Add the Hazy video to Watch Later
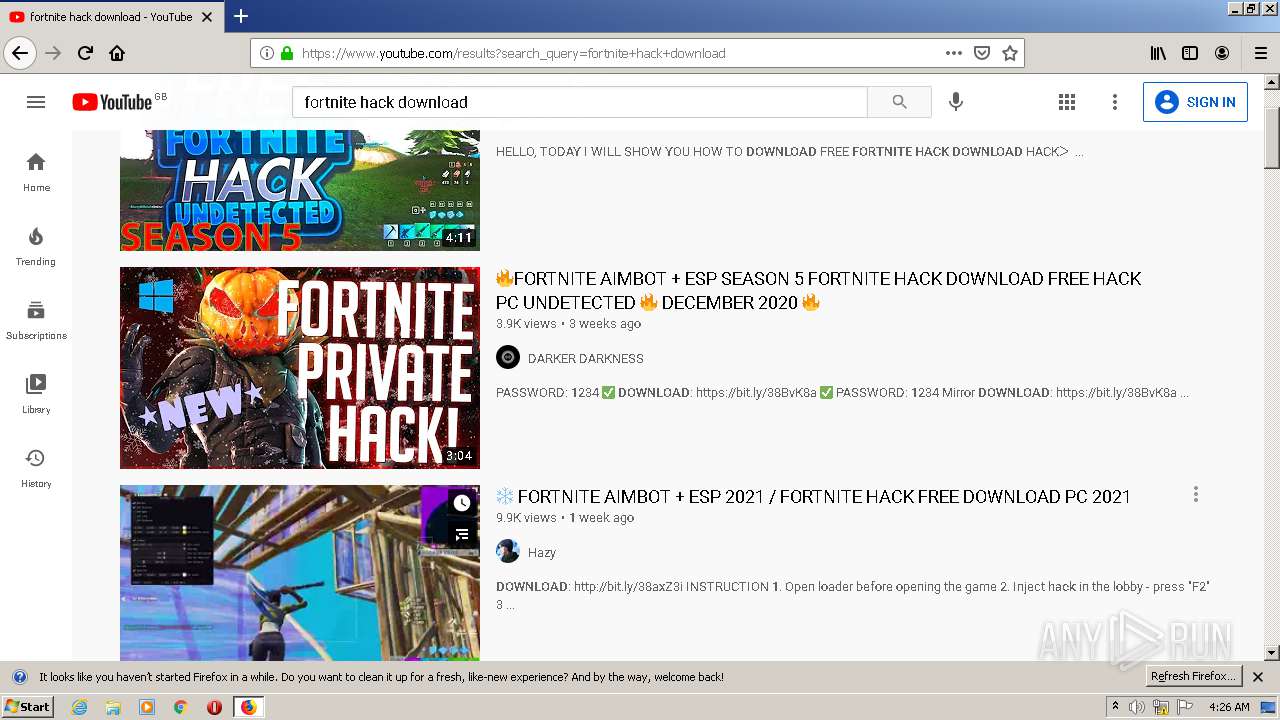 [x=461, y=503]
